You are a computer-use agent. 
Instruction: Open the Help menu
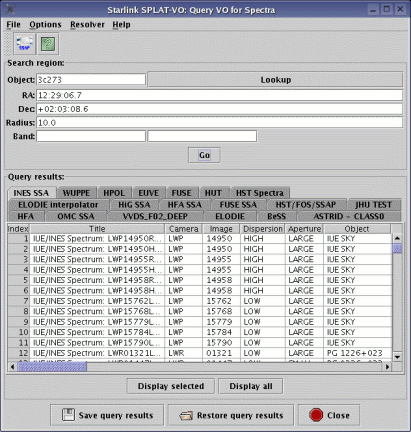coord(121,25)
